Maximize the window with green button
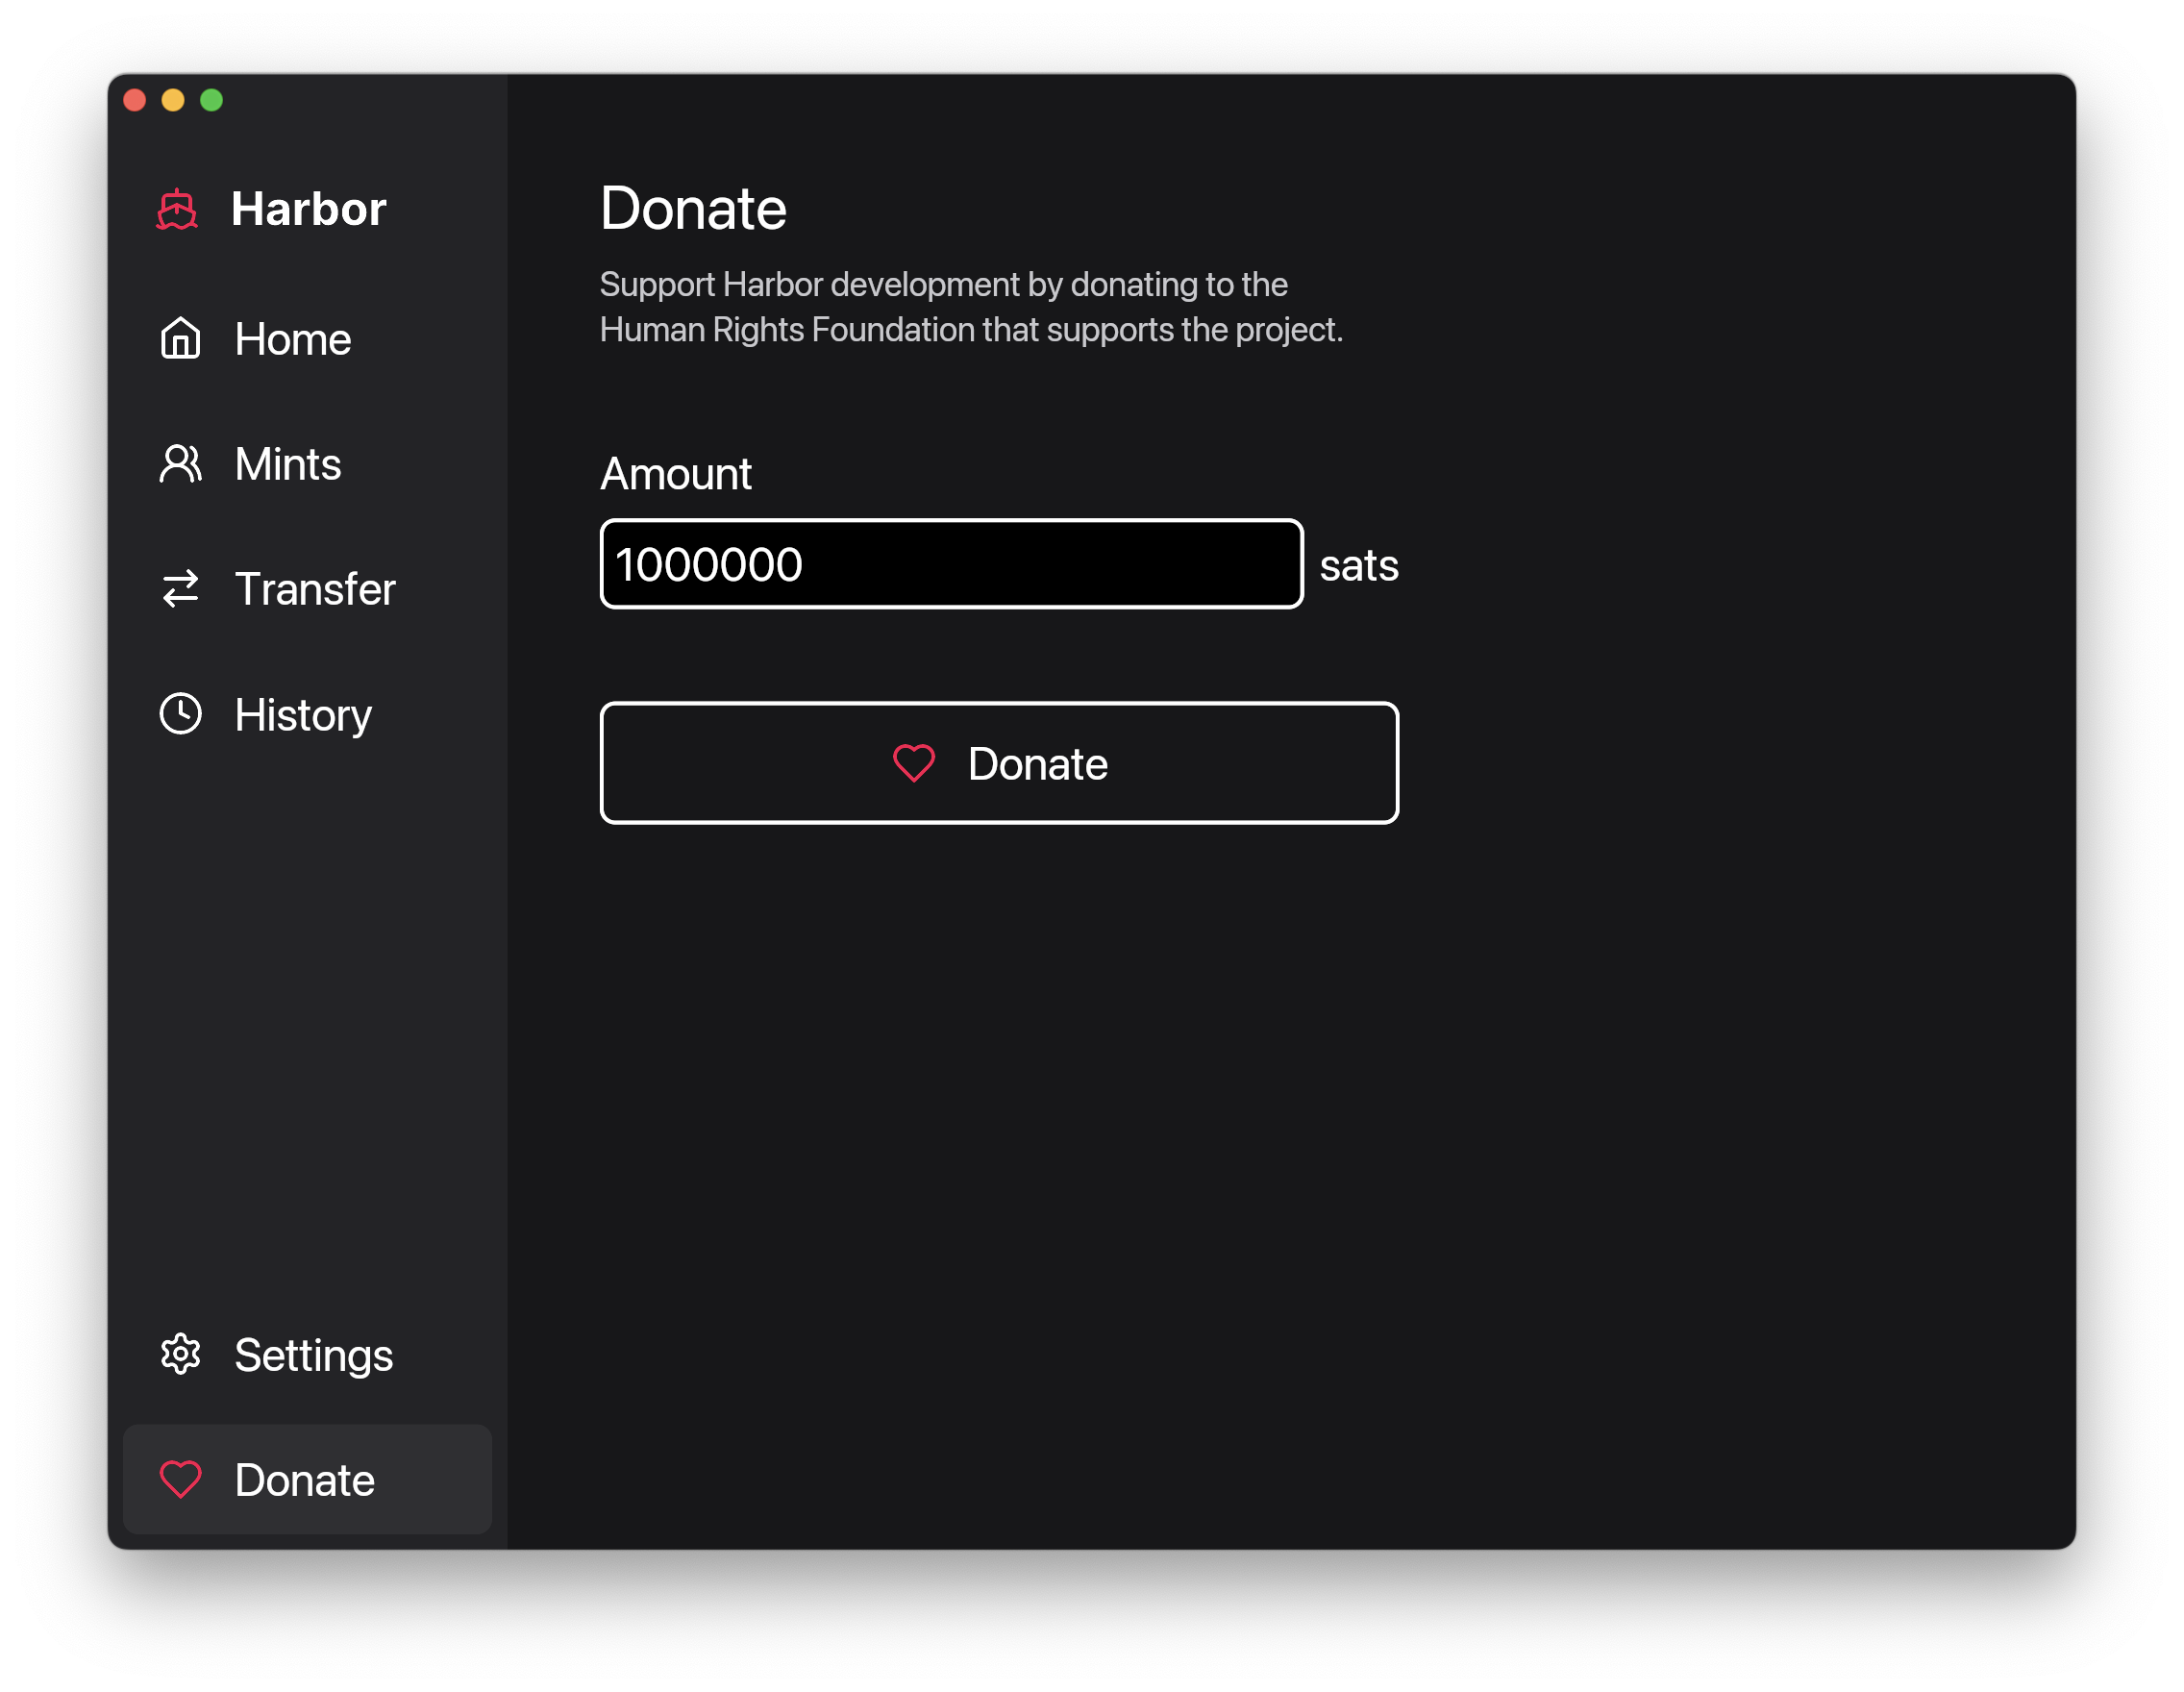Screen dimensions: 2184x1692 [211, 100]
